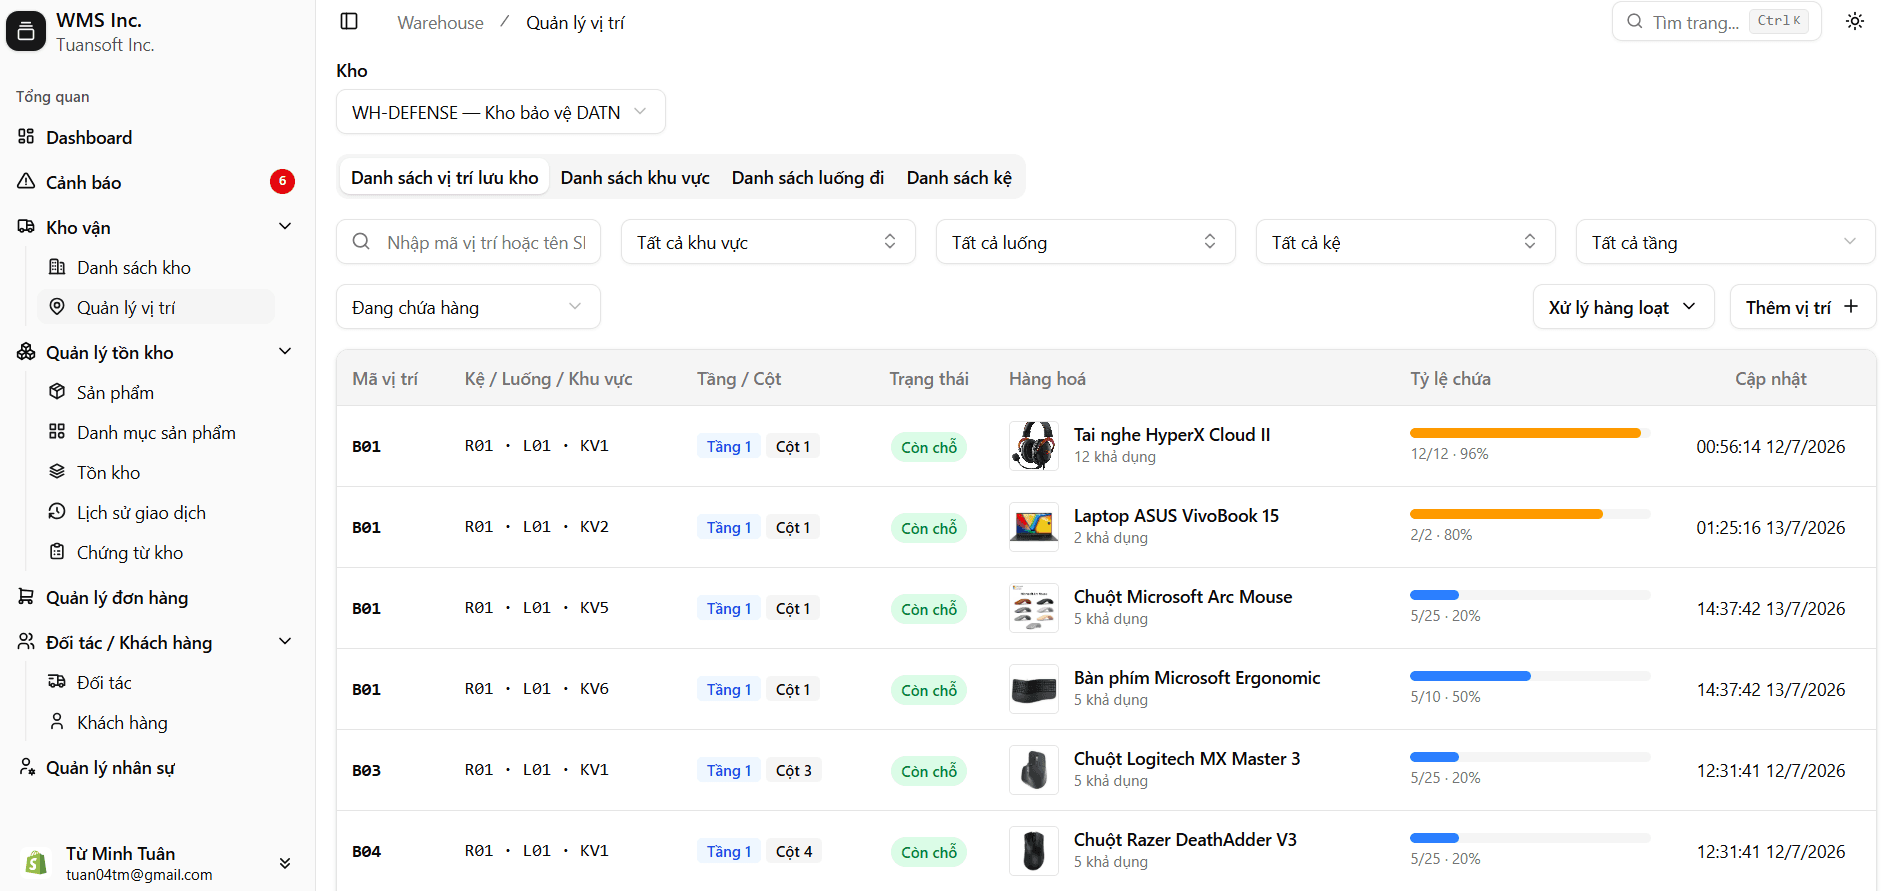Select Danh sách vị trí lưu kho tab
The height and width of the screenshot is (891, 1892).
click(x=444, y=178)
